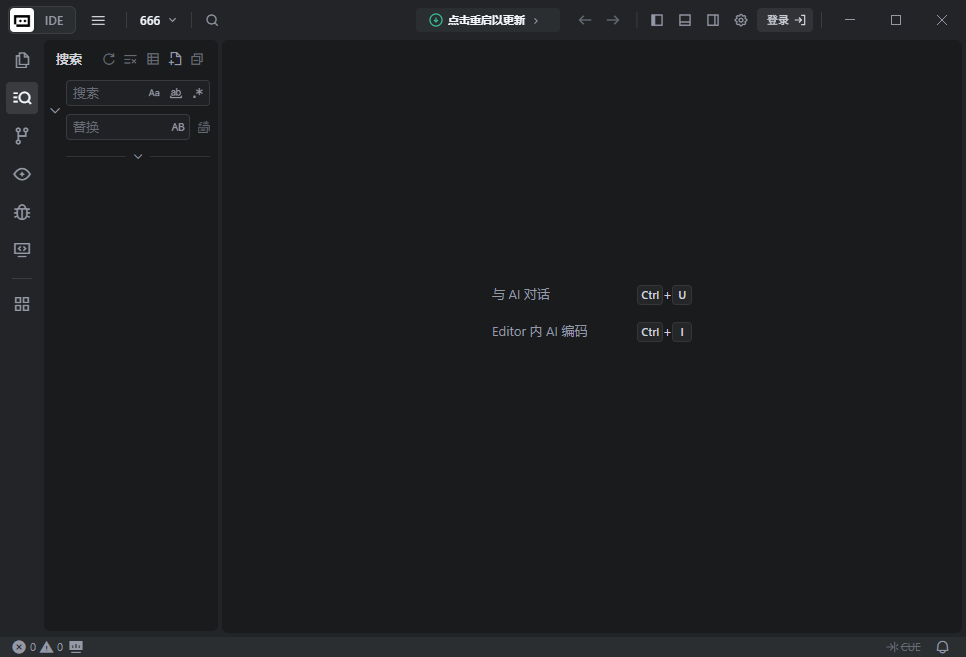Open the hamburger main menu
The image size is (966, 657).
[x=98, y=20]
